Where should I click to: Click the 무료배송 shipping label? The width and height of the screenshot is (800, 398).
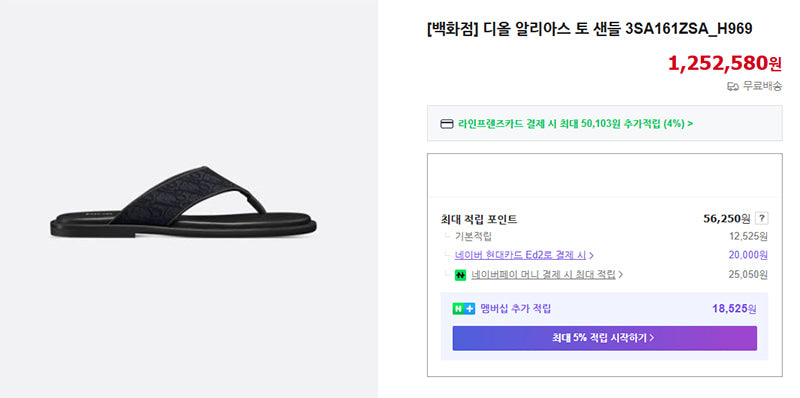point(762,86)
